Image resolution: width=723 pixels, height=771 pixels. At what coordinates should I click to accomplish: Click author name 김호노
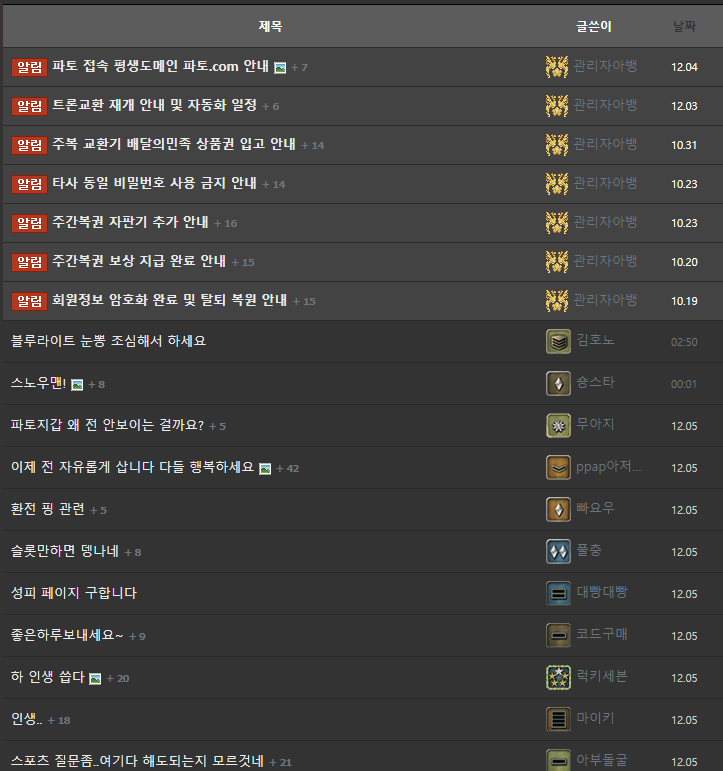(595, 340)
